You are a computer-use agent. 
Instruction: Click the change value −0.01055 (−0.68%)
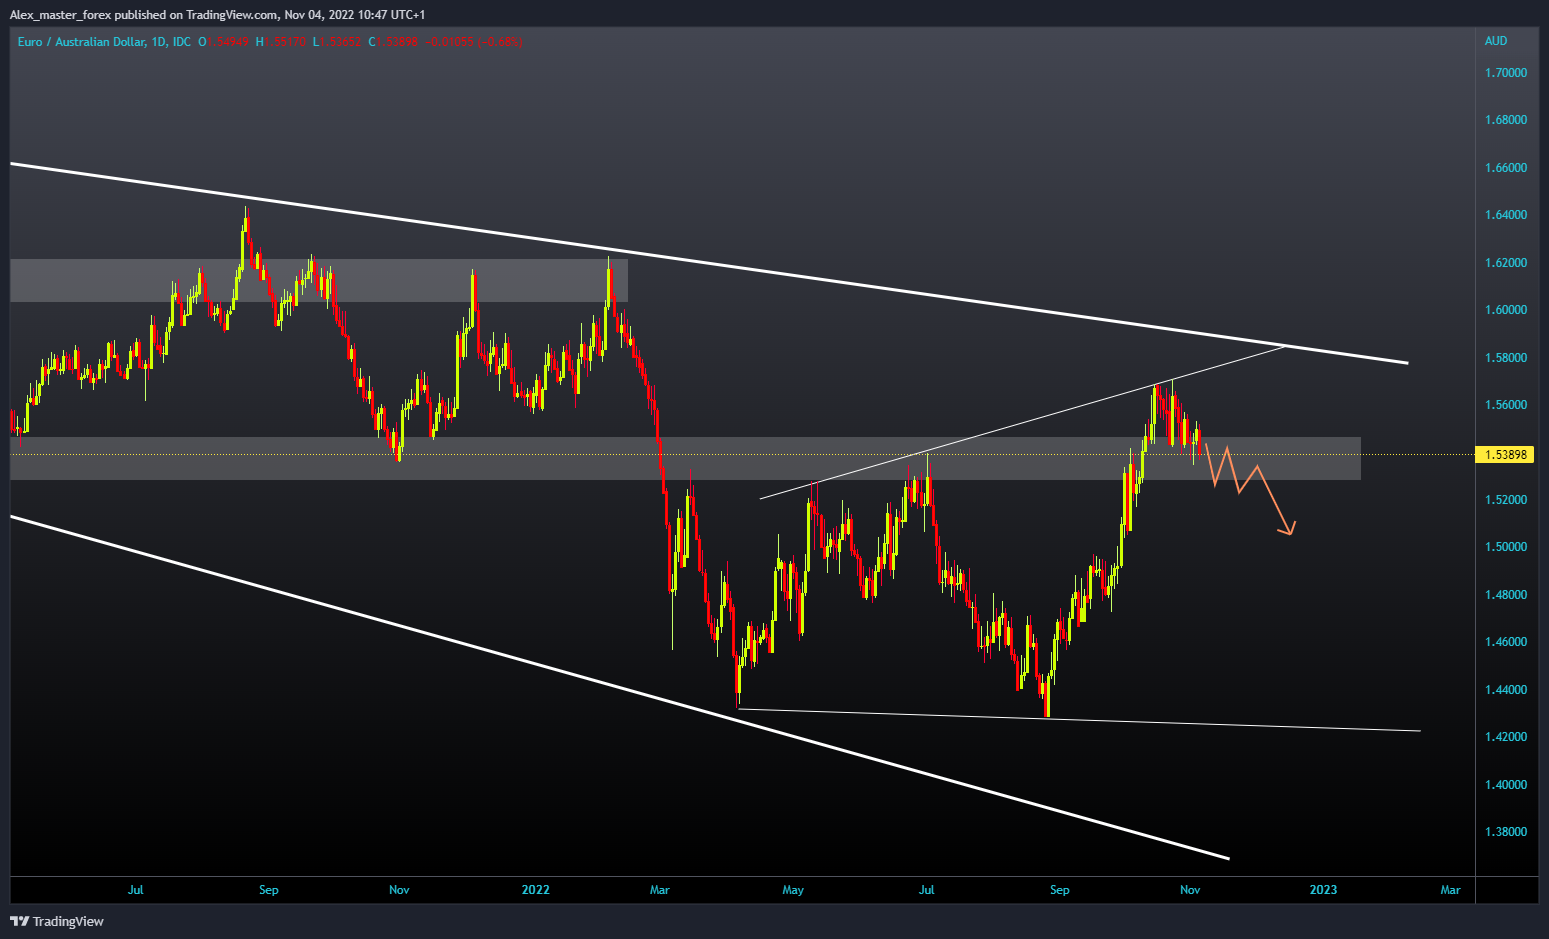click(x=474, y=42)
